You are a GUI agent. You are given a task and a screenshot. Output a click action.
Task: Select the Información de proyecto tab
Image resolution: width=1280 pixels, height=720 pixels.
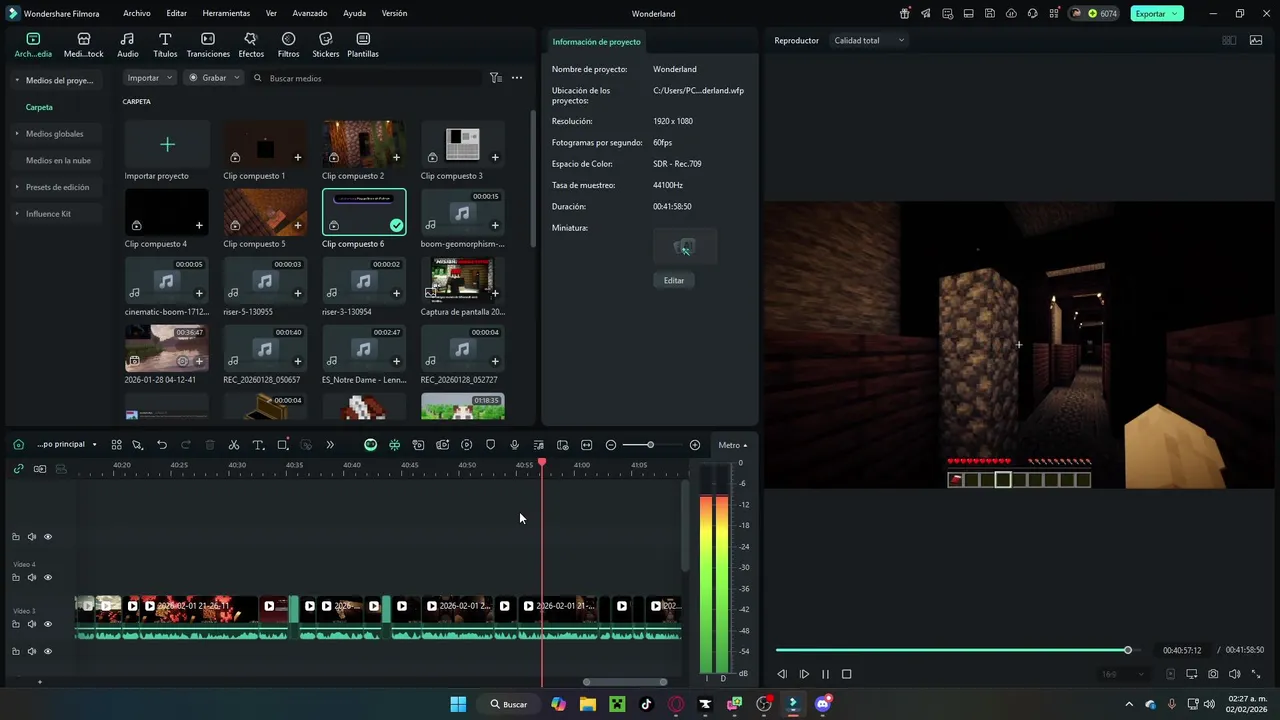tap(596, 41)
